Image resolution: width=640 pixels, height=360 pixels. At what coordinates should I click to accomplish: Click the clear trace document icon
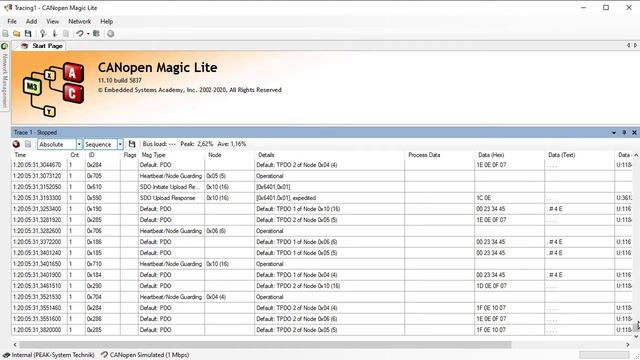point(28,144)
